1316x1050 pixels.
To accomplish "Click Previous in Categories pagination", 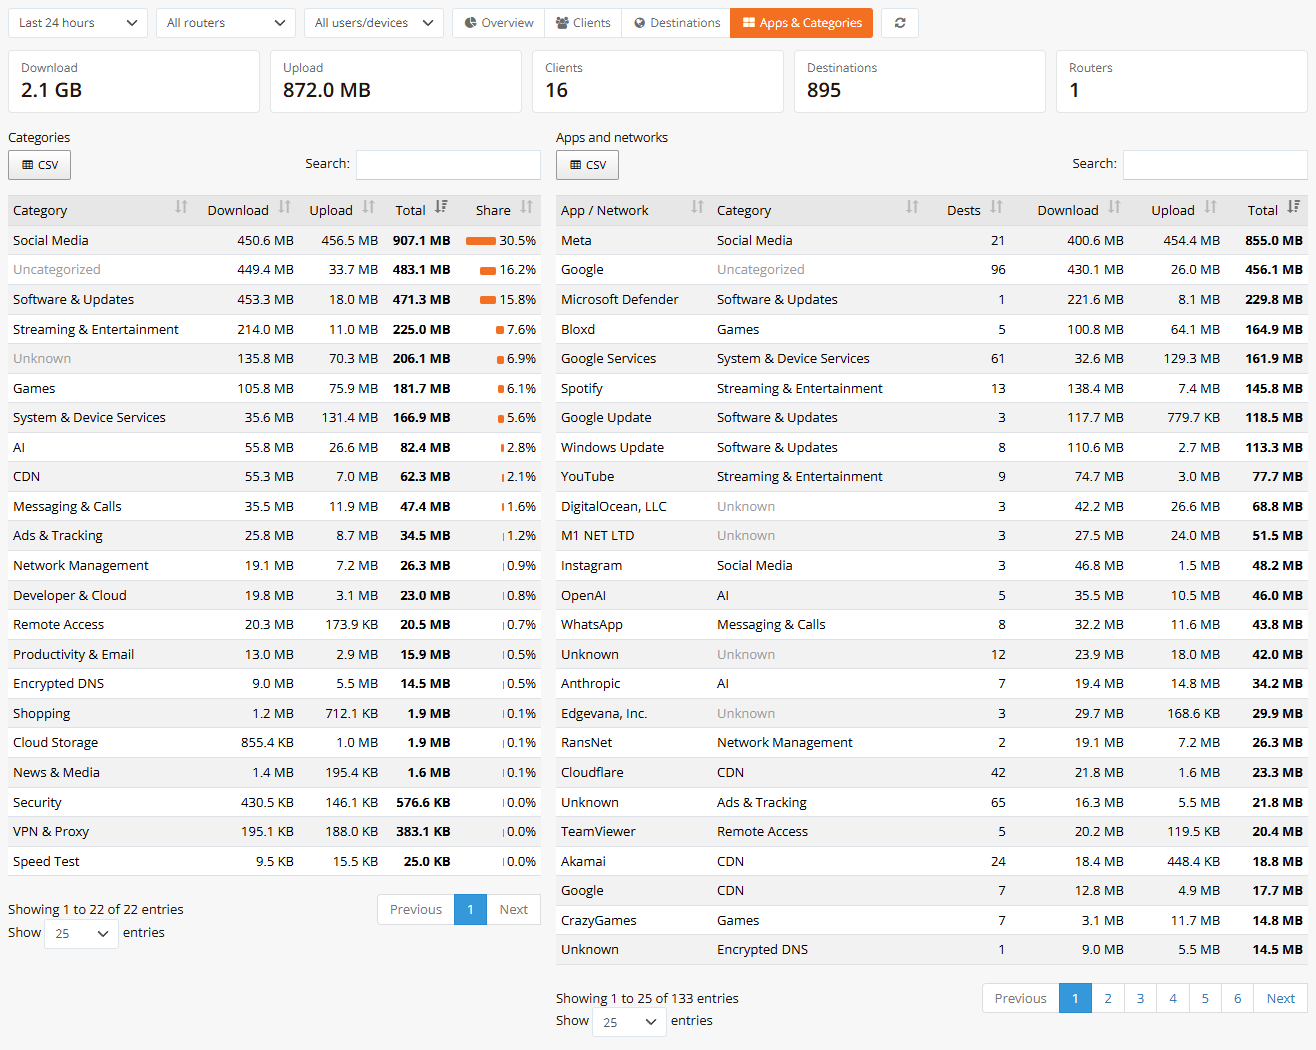I will [x=416, y=909].
